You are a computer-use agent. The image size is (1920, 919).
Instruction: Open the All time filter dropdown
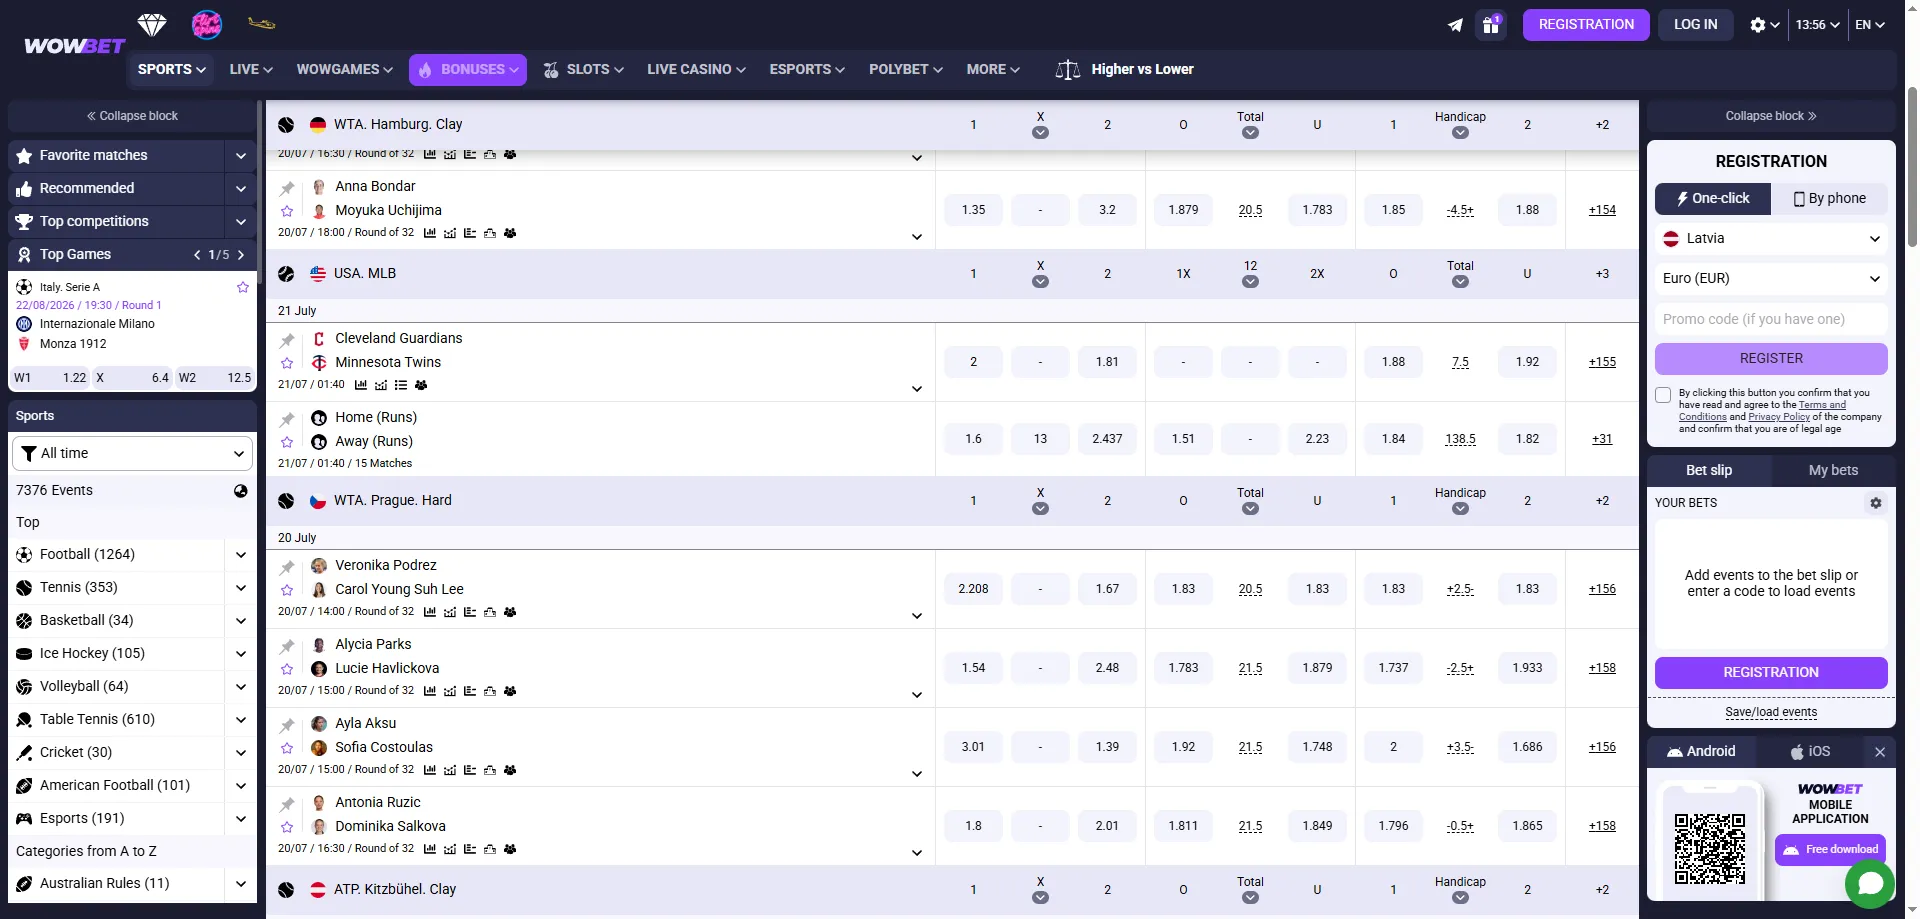132,453
